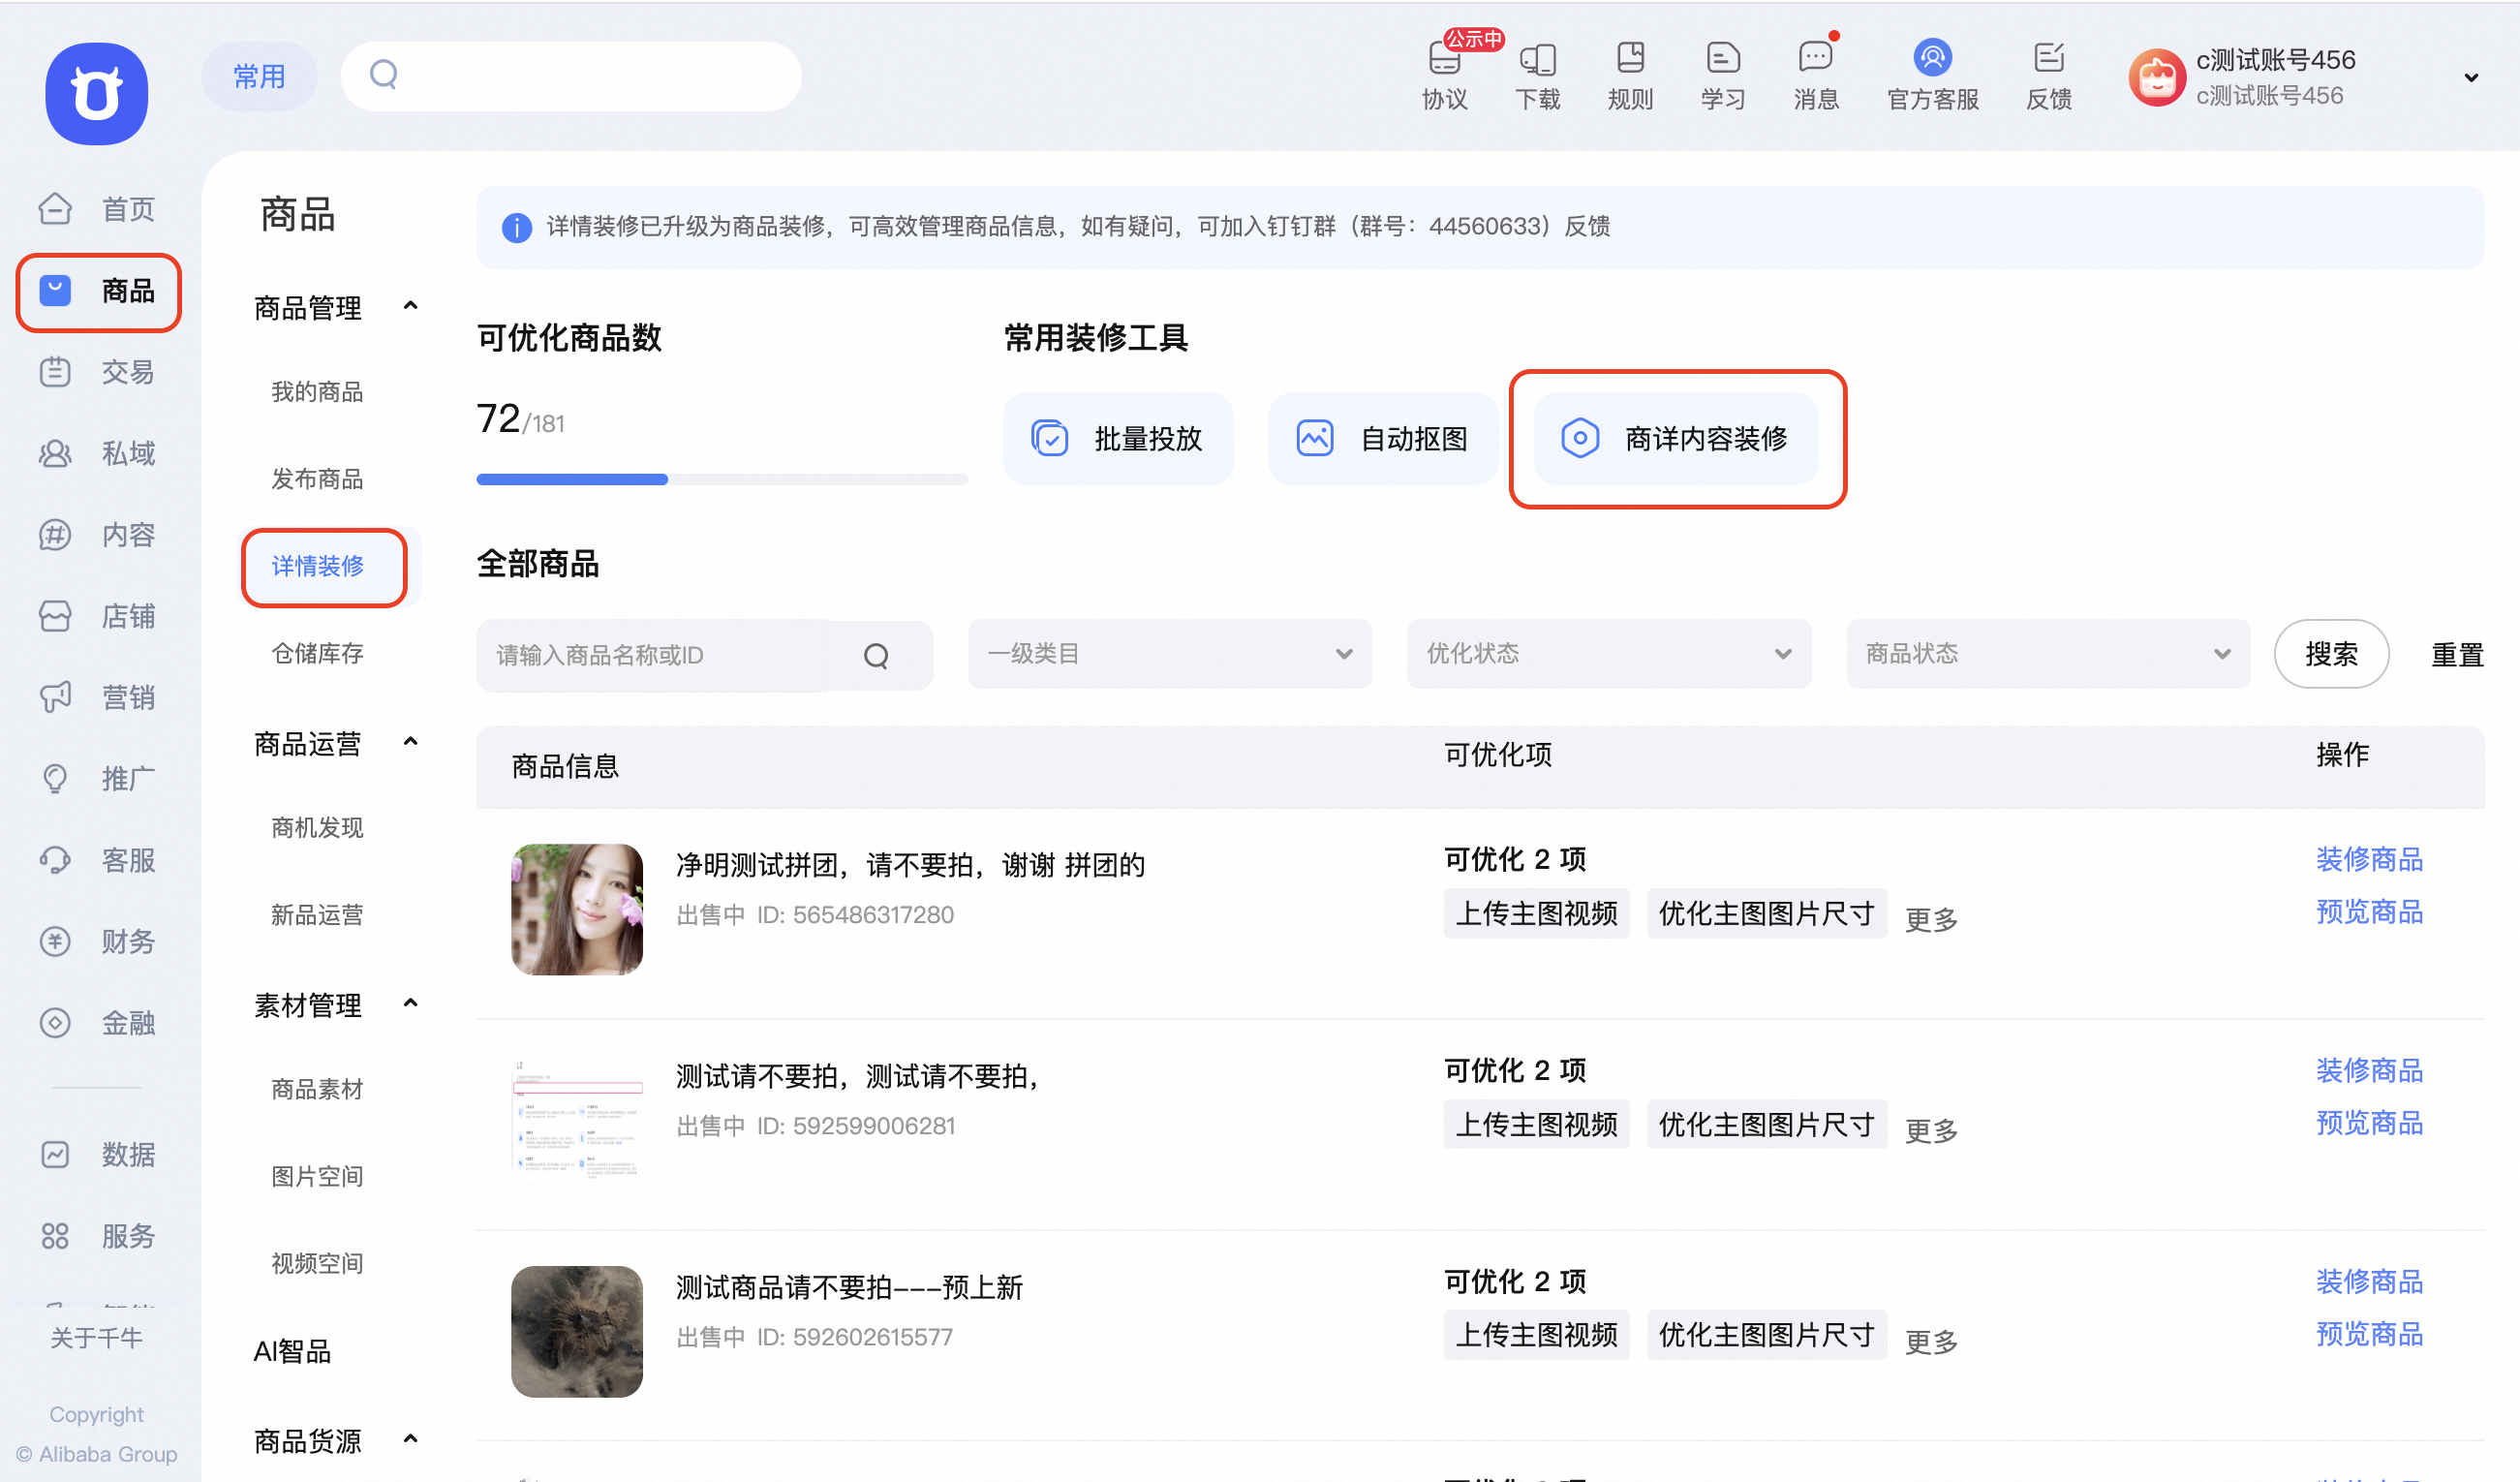Click 上传主图视频 tag for ID 592599006281
The width and height of the screenshot is (2520, 1482).
click(1536, 1124)
